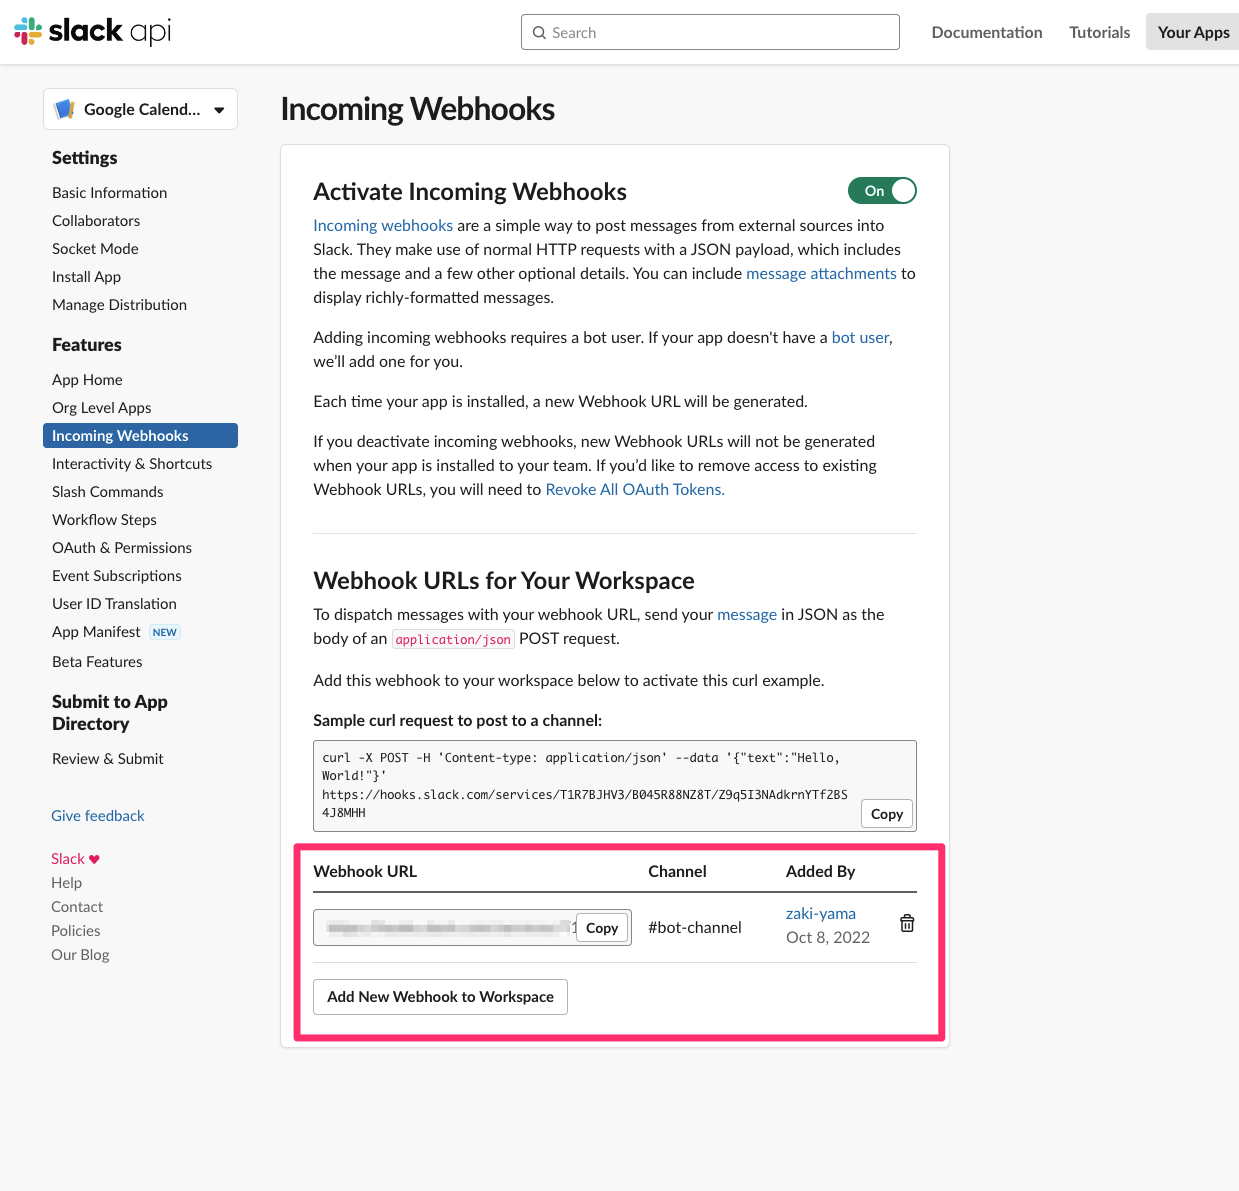This screenshot has height=1191, width=1239.
Task: Select User ID Translation
Action: tap(114, 603)
